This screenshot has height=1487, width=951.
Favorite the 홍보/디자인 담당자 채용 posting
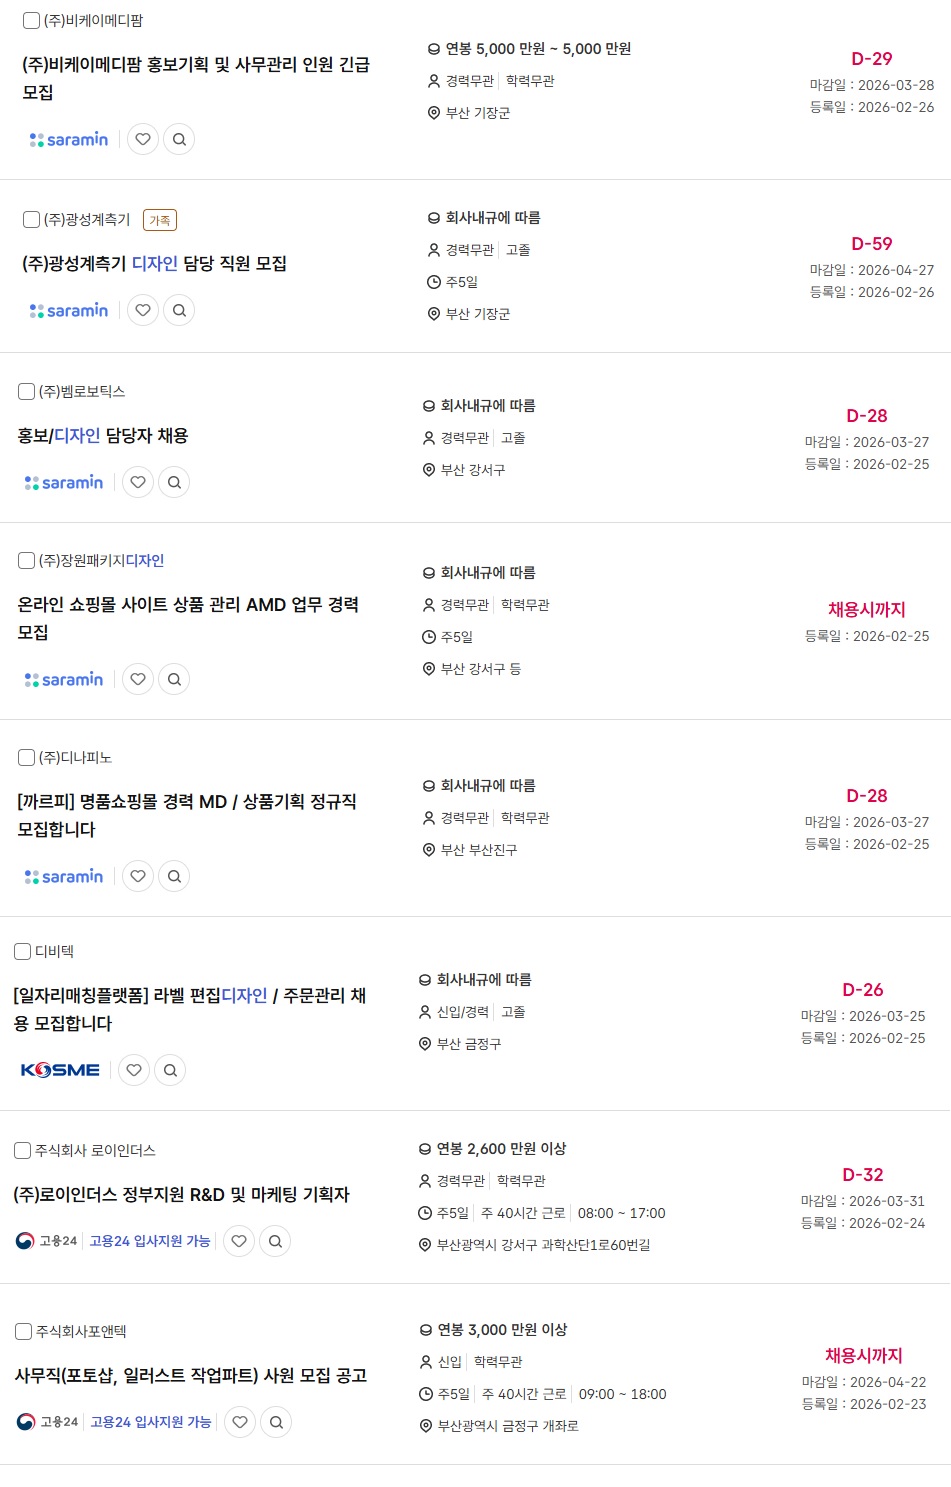pos(138,483)
